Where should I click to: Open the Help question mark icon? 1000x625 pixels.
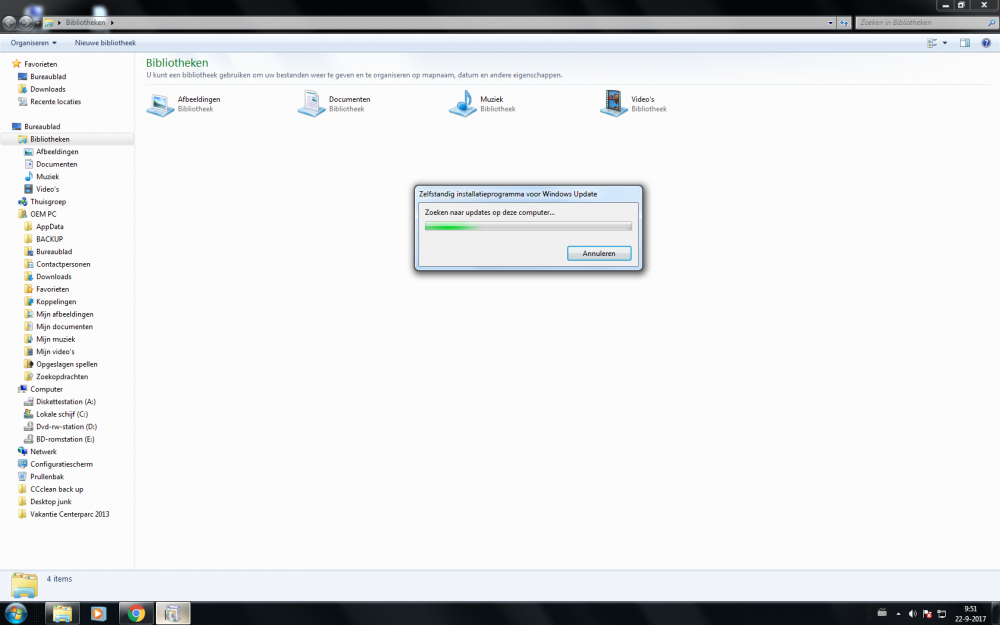click(x=986, y=43)
